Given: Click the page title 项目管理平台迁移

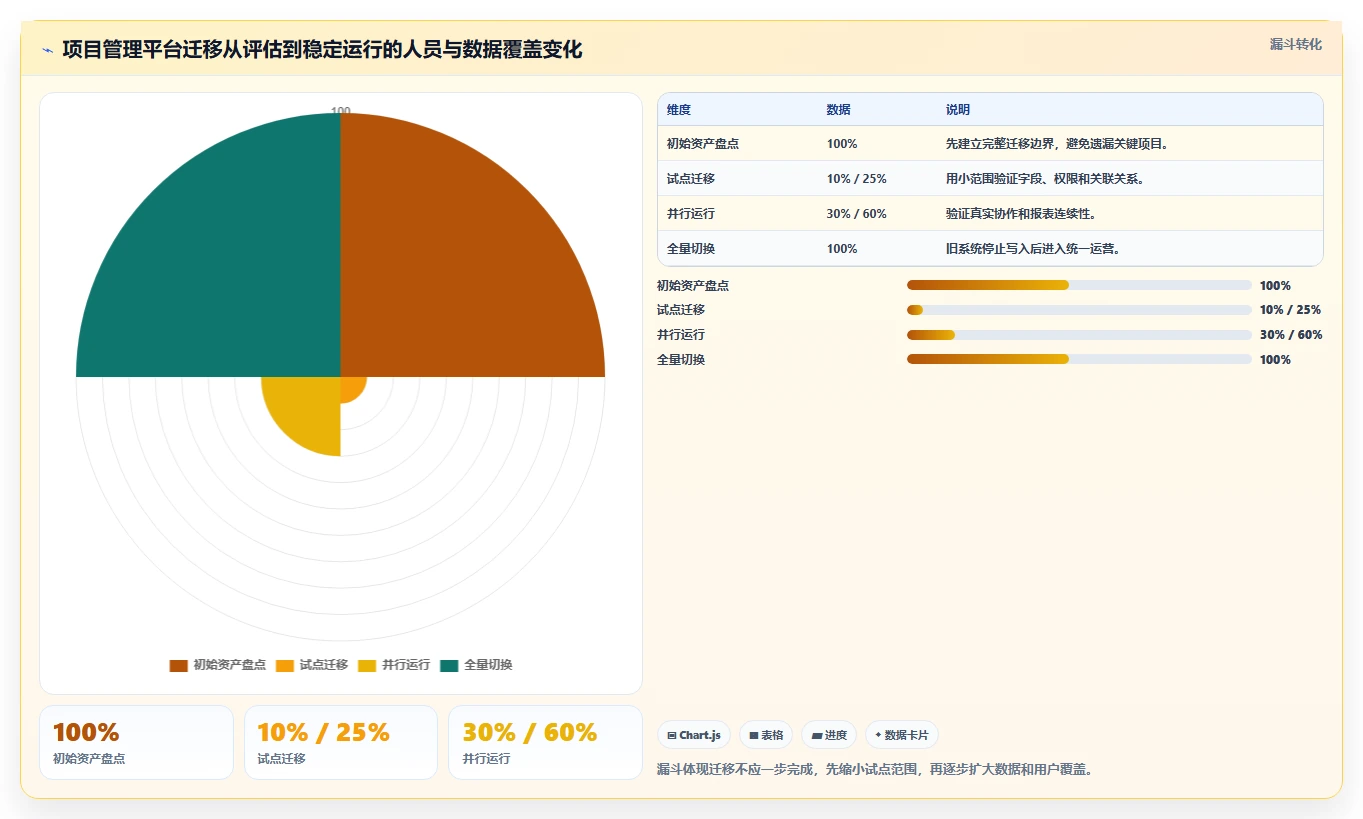Looking at the screenshot, I should coord(322,49).
